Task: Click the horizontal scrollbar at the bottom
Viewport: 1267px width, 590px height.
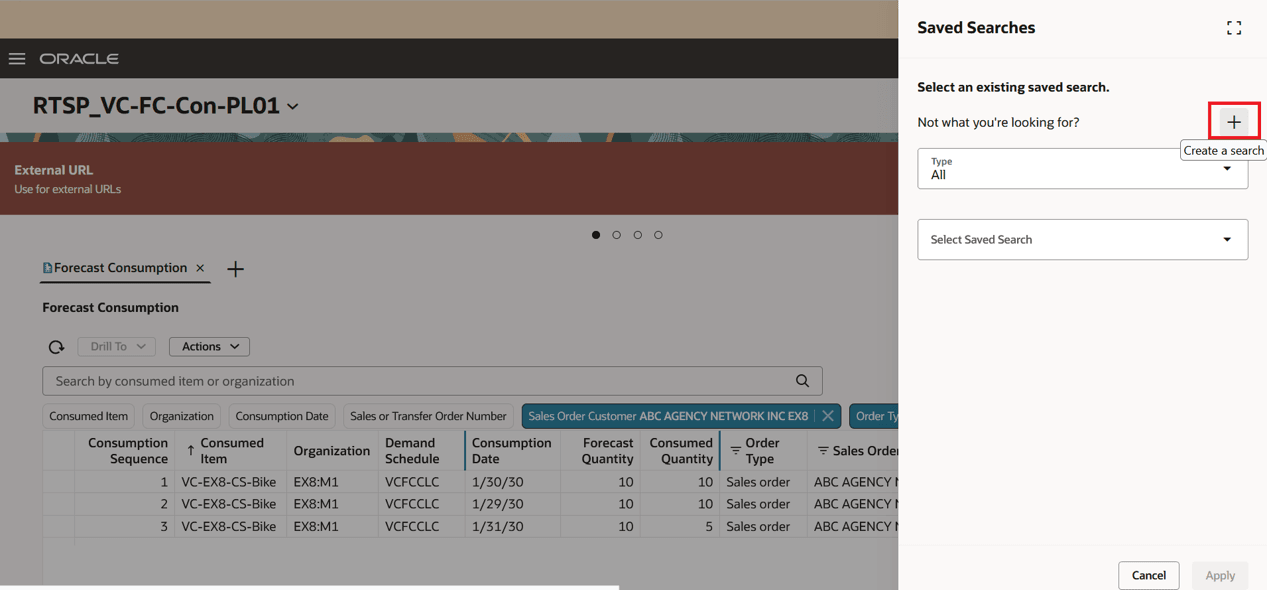Action: [x=309, y=587]
